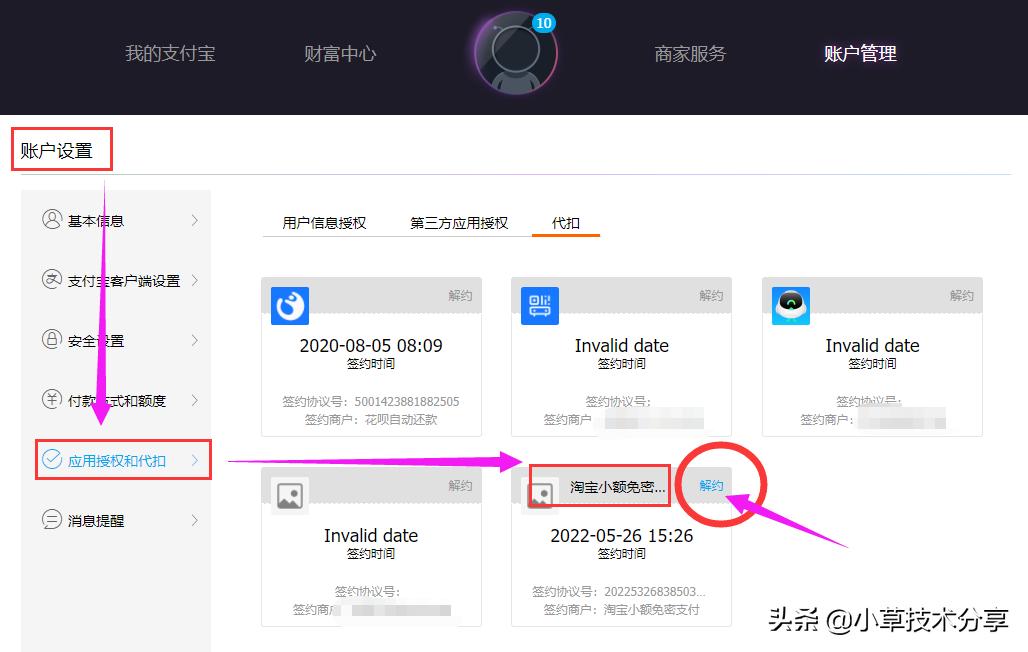1028x652 pixels.
Task: Click the 消息提醒 message icon
Action: (x=53, y=519)
